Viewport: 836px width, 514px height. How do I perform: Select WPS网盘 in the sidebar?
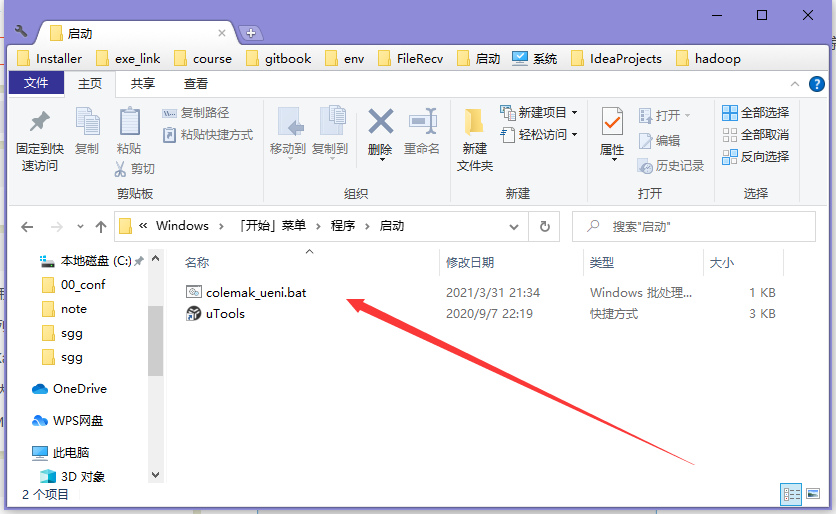[67, 421]
